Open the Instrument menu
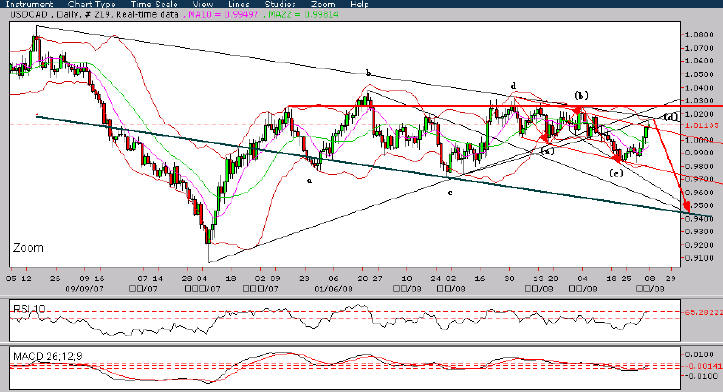This screenshot has height=392, width=723. [30, 4]
